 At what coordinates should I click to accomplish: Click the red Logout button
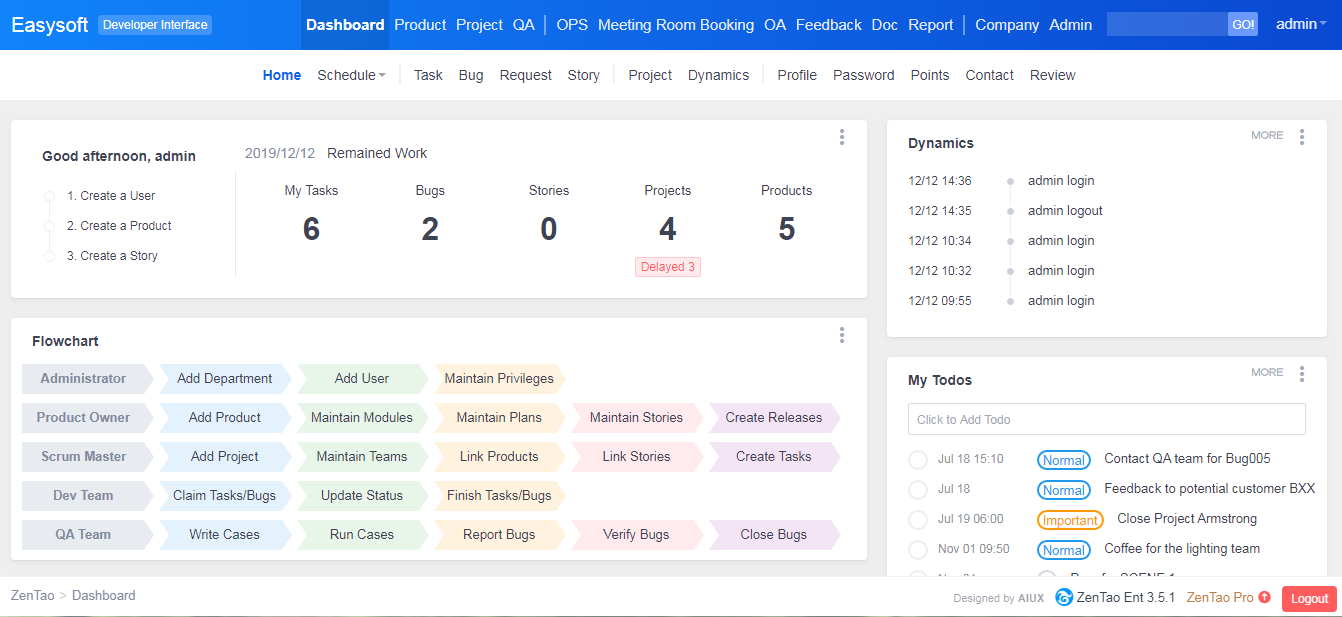tap(1308, 599)
